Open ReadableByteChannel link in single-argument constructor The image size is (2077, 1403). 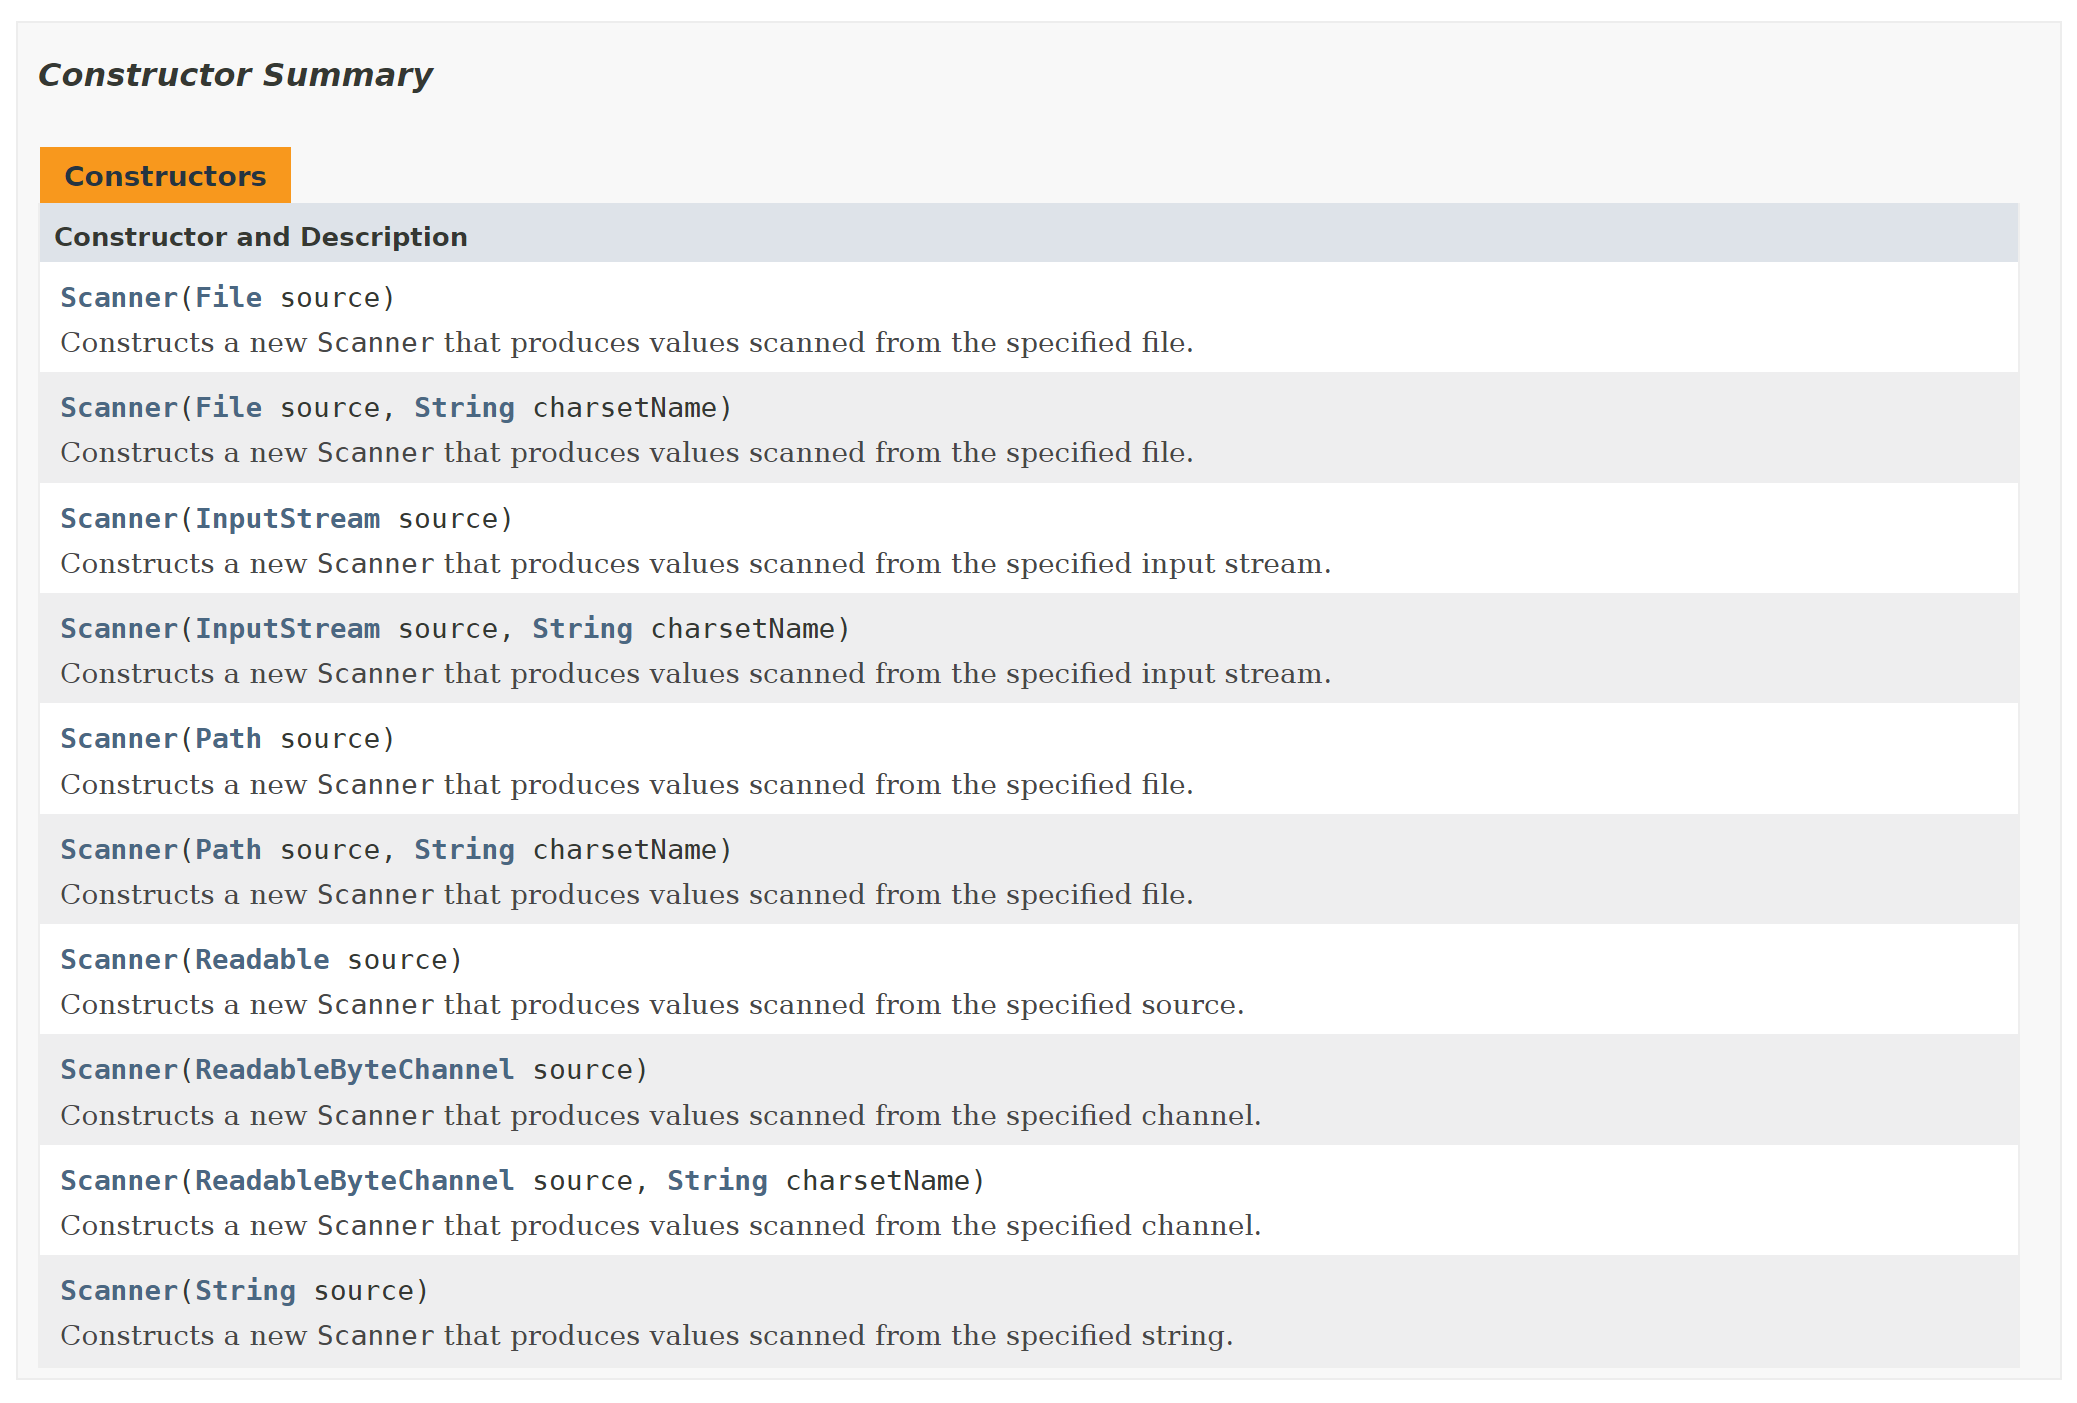[x=354, y=1070]
